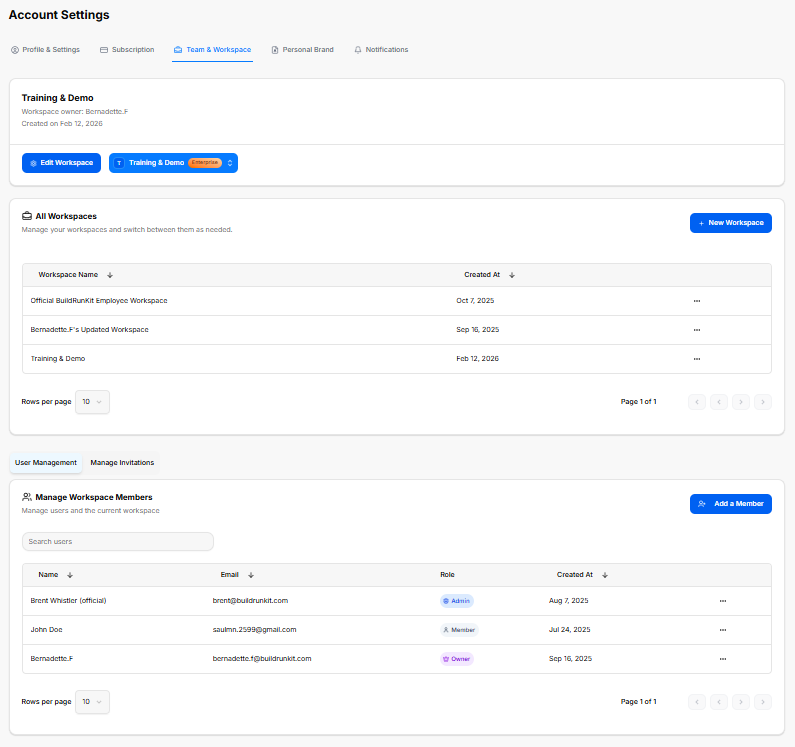
Task: Select Bernadette.F's Updated Workspace name
Action: pos(89,330)
